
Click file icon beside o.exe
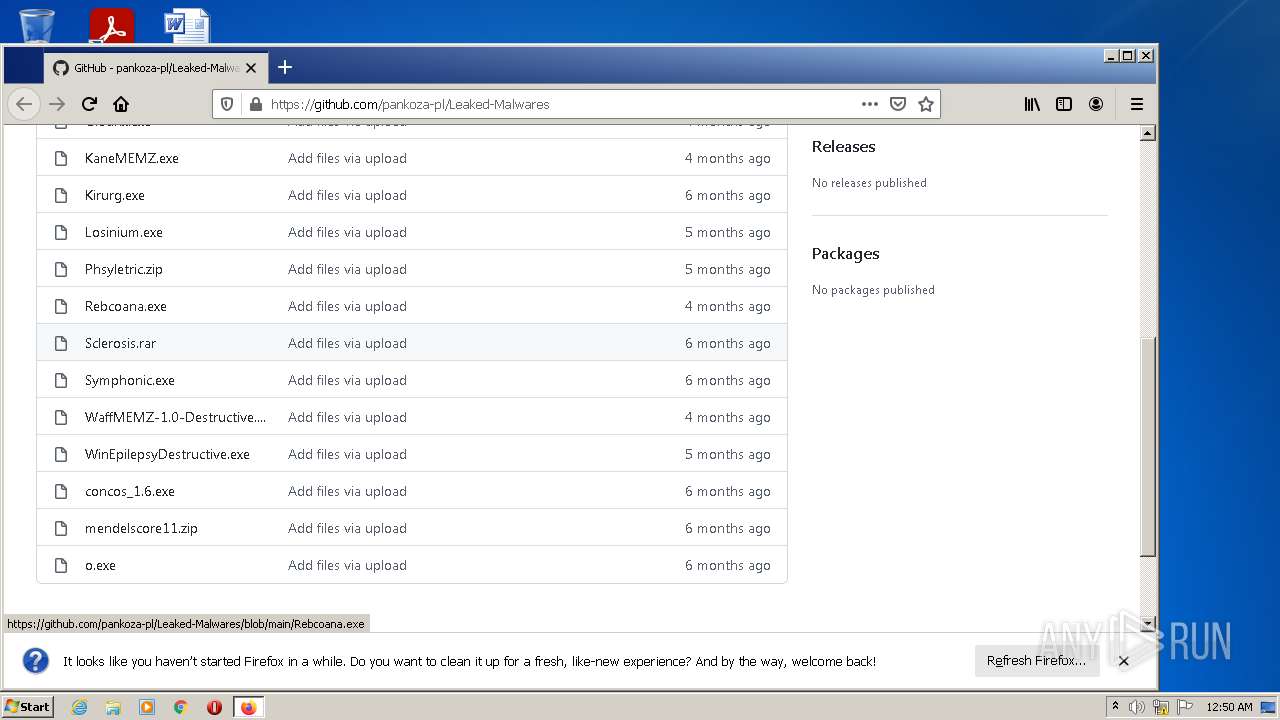(x=61, y=565)
